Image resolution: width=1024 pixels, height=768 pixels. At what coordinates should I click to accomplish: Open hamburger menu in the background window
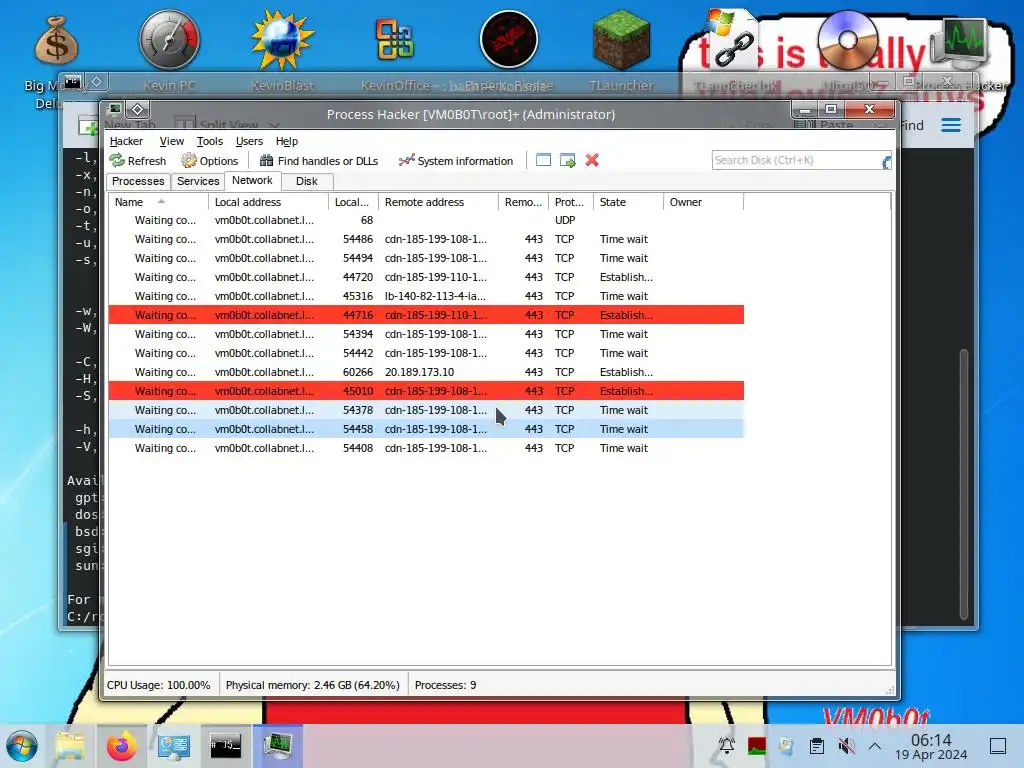tap(951, 125)
